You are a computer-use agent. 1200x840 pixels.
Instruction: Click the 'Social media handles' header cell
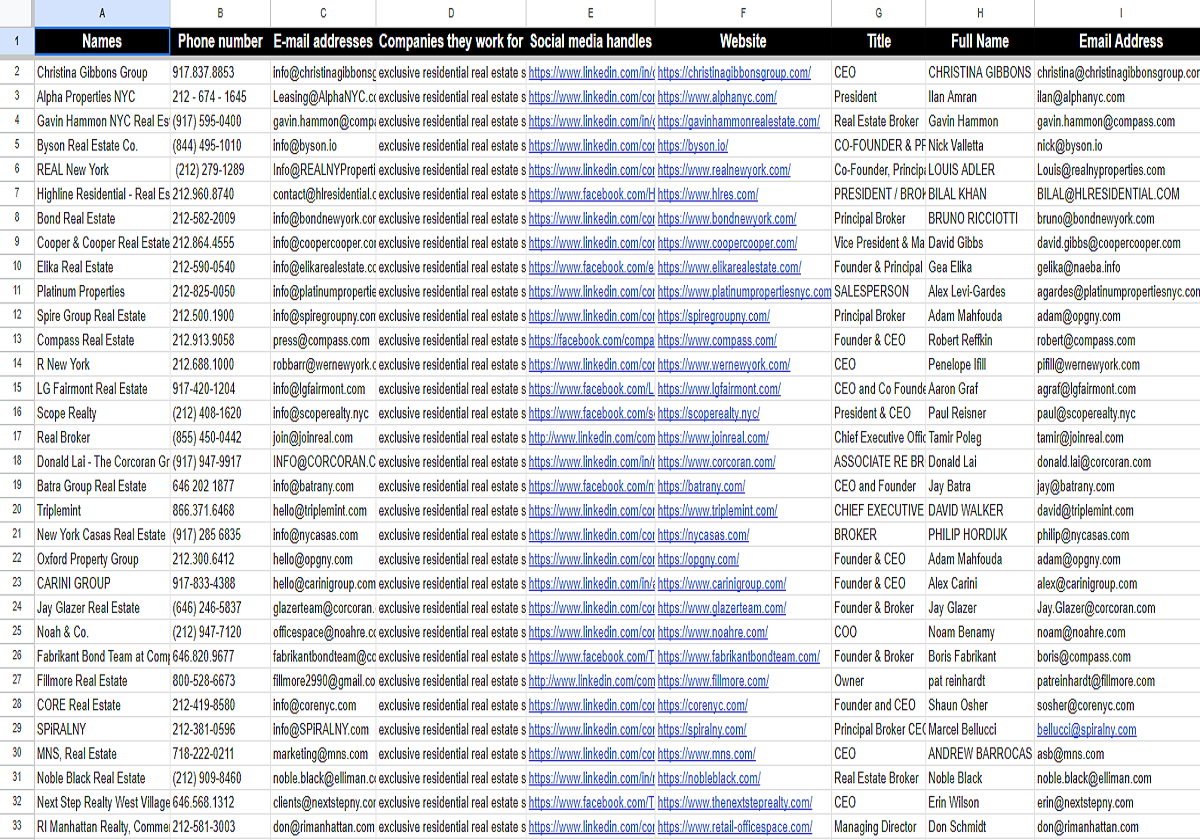[591, 41]
